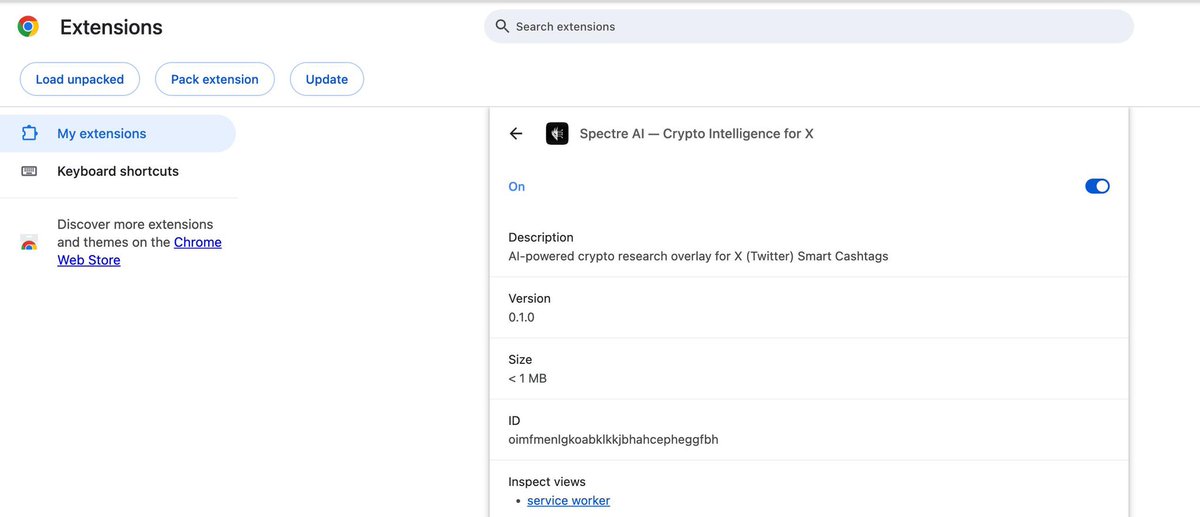
Task: Click the search magnifier icon
Action: tap(502, 26)
